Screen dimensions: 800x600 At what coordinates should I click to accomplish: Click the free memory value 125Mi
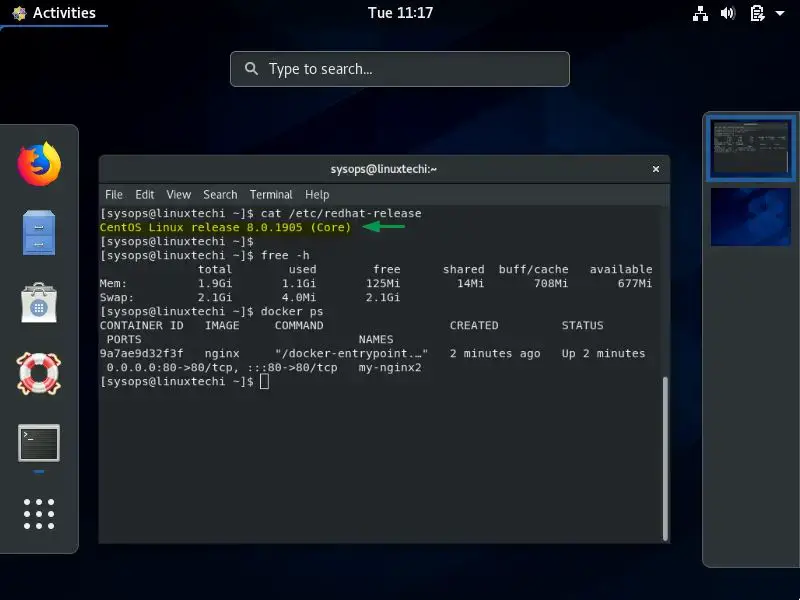click(x=383, y=283)
